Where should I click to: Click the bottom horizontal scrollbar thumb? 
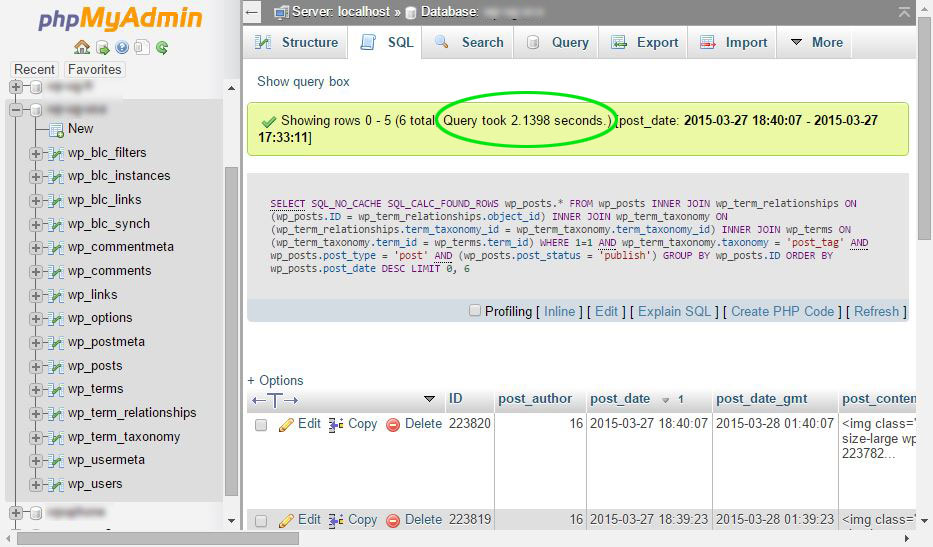coord(158,539)
